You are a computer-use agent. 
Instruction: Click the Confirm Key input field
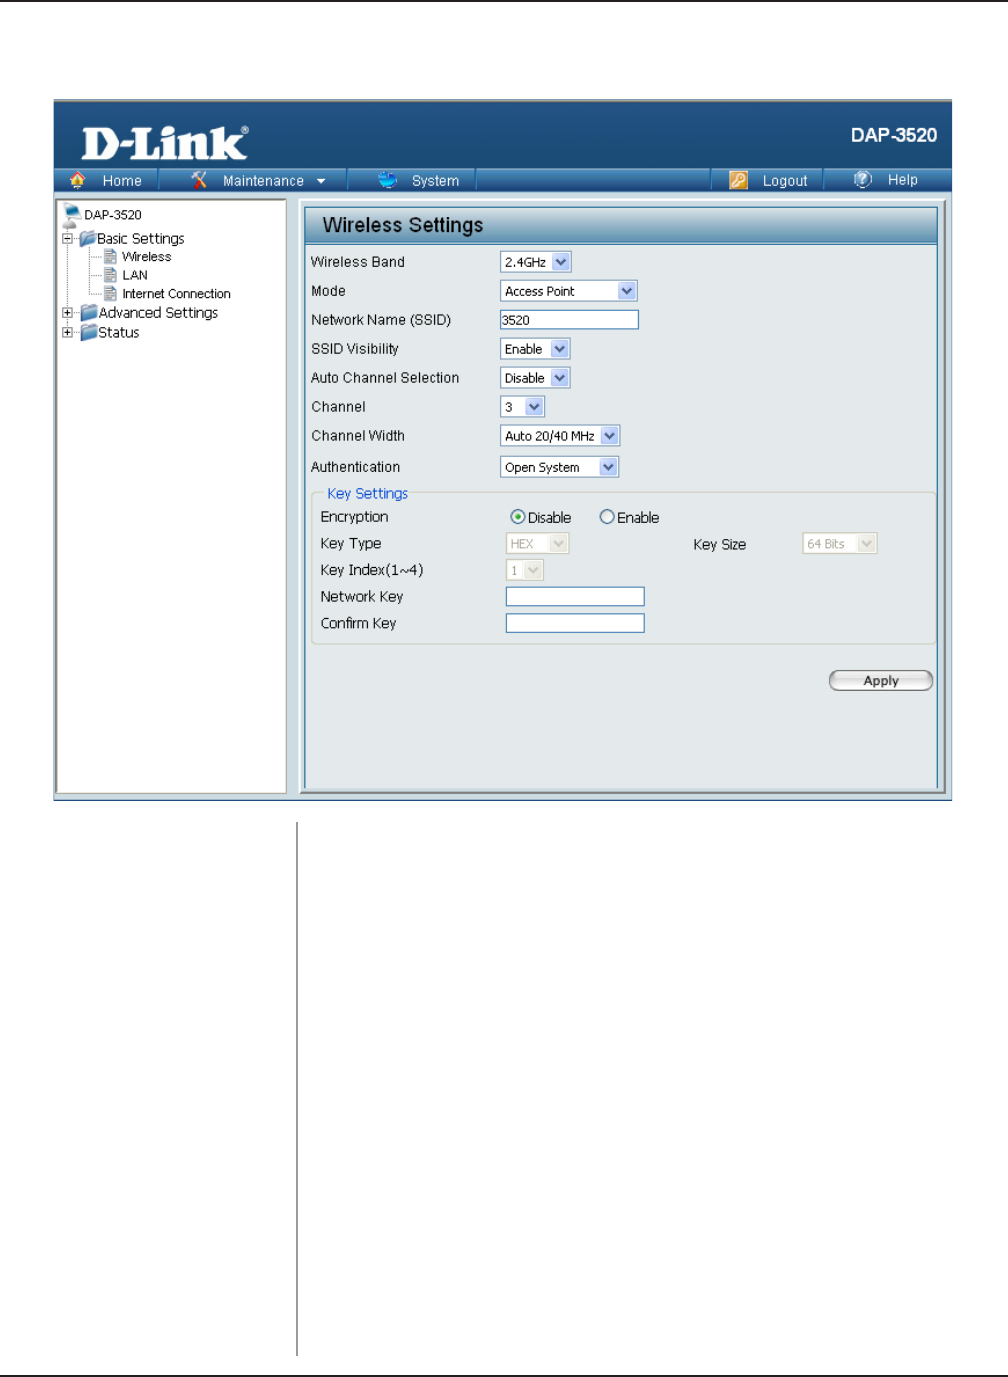coord(575,623)
